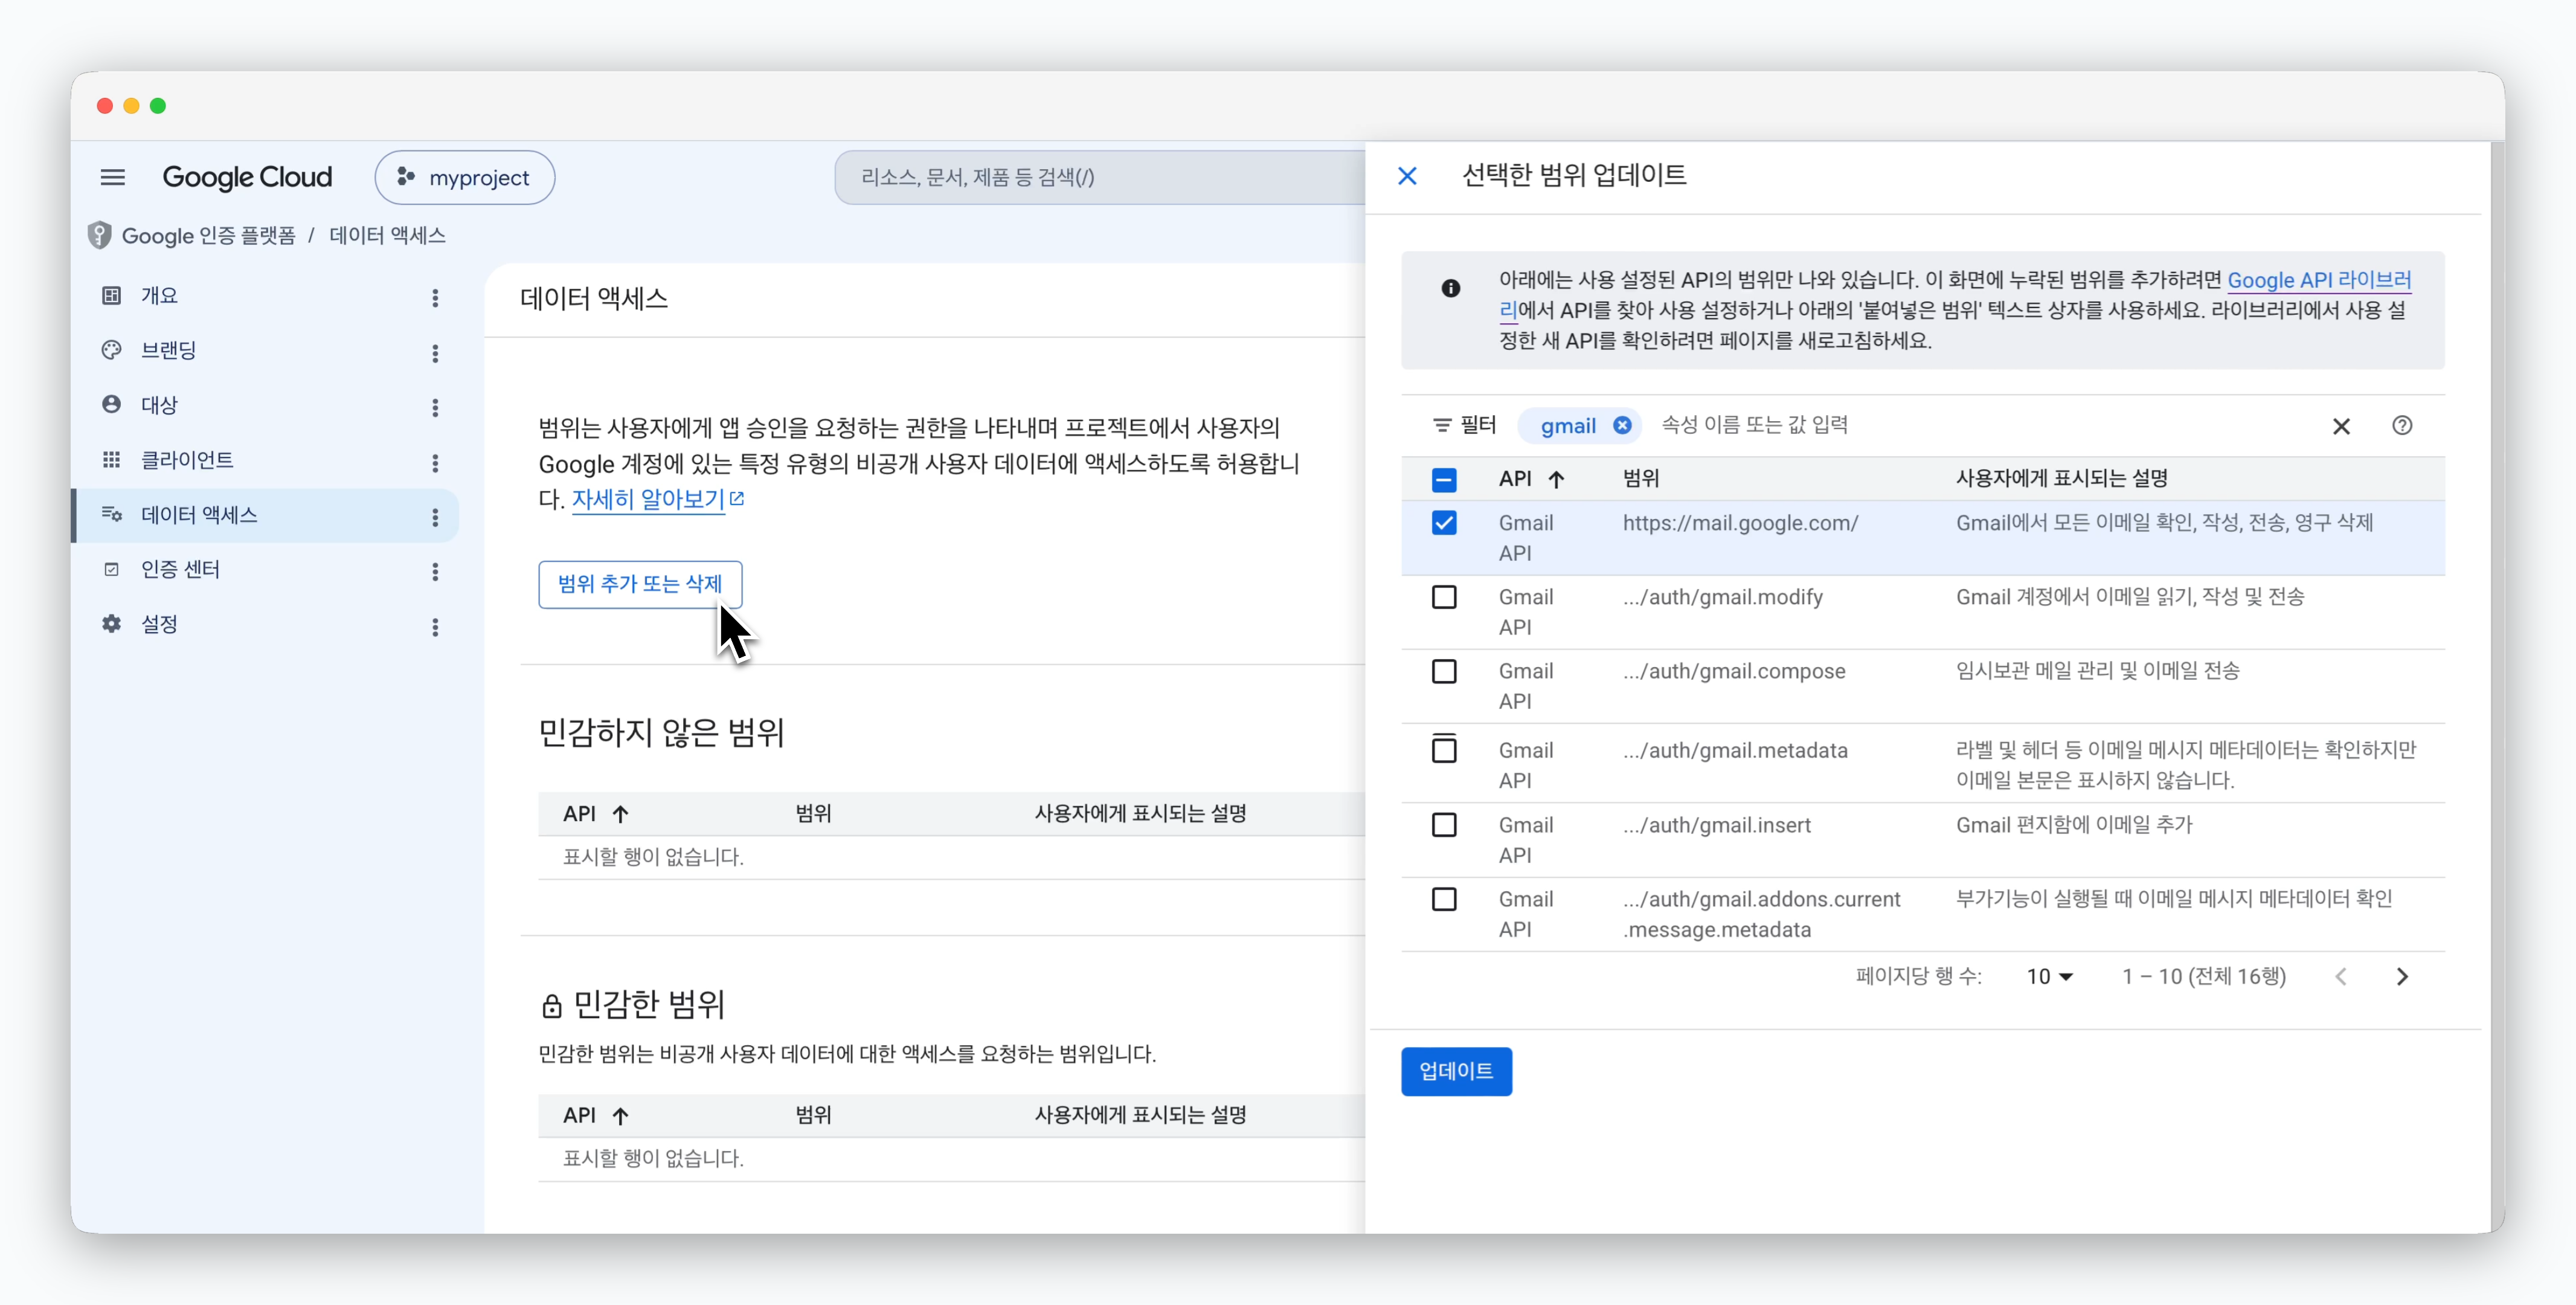Click the 데이터 액세스 sidebar icon
Image resolution: width=2576 pixels, height=1305 pixels.
point(111,514)
